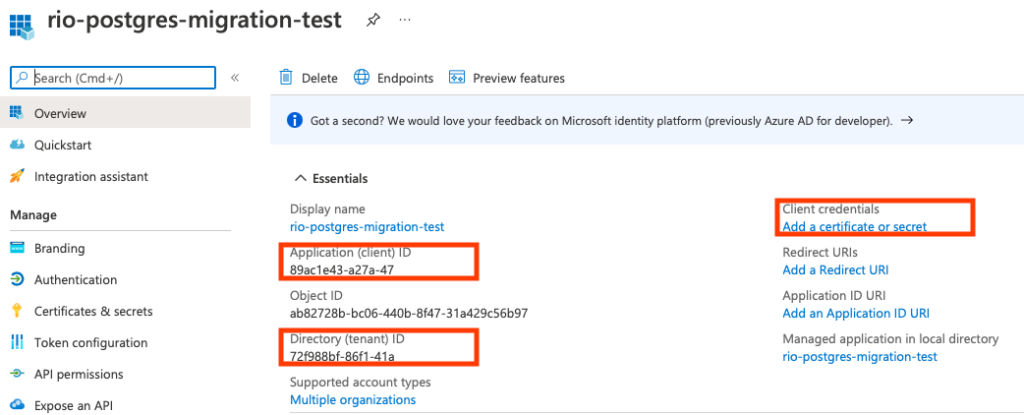Collapse the sidebar with double chevron
The image size is (1024, 415).
coord(235,78)
